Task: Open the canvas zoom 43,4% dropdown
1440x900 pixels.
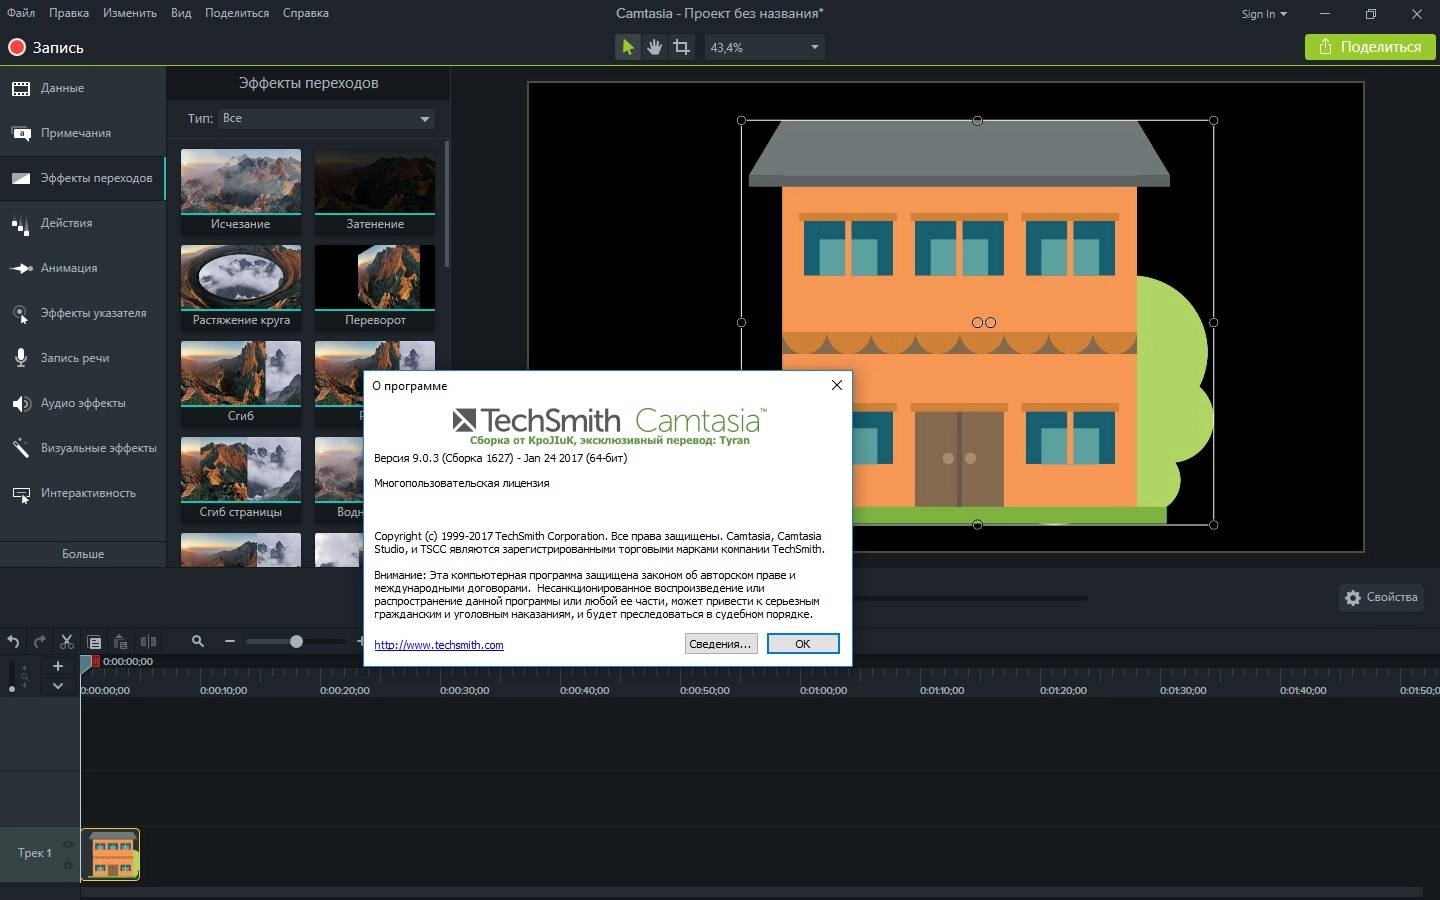Action: click(765, 47)
